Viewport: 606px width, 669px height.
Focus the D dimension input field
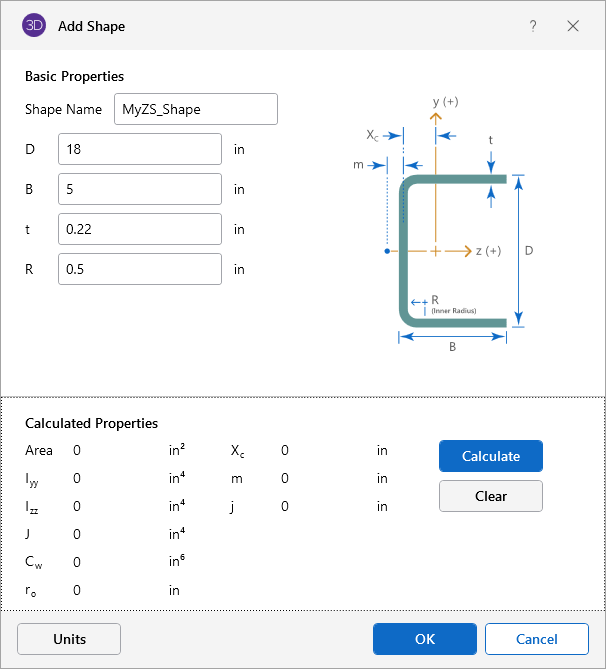point(140,149)
